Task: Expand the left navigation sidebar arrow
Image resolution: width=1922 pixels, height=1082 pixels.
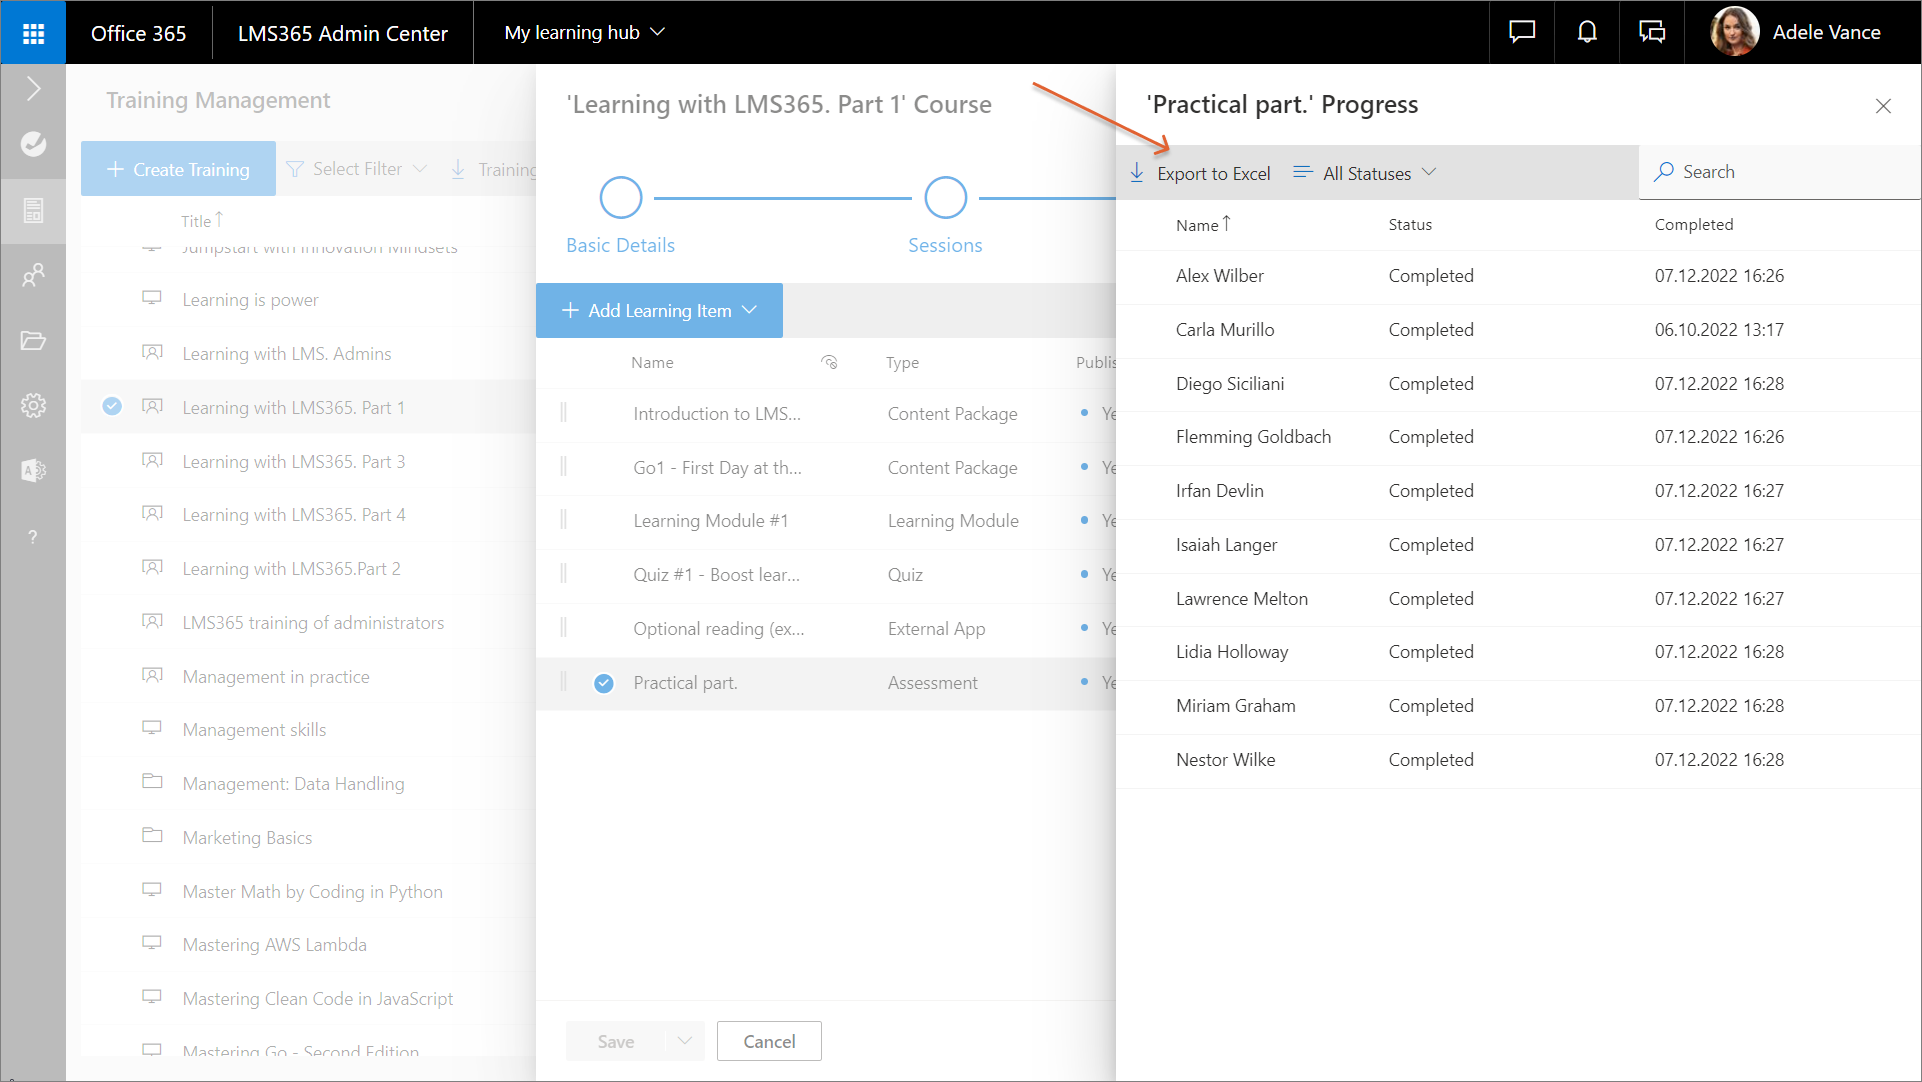Action: [x=33, y=88]
